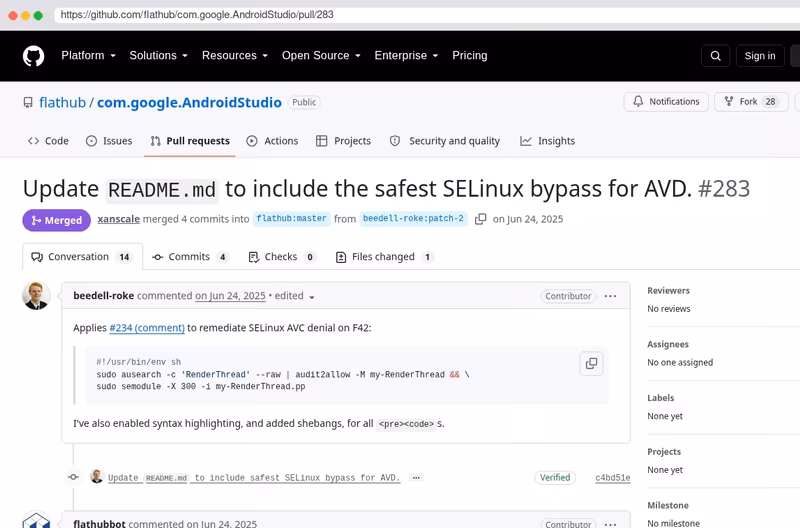Copy the head branch name icon
The image size is (800, 528).
pyautogui.click(x=480, y=219)
